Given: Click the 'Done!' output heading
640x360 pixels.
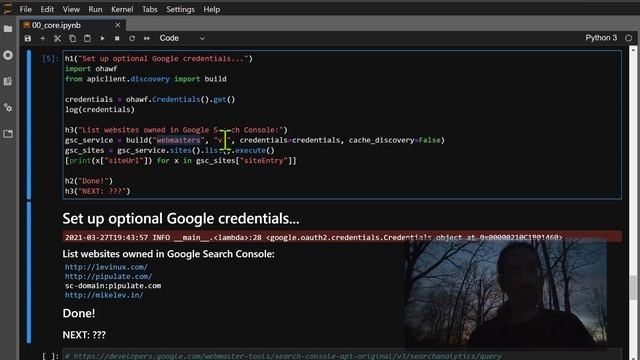Looking at the screenshot, I should tap(79, 313).
